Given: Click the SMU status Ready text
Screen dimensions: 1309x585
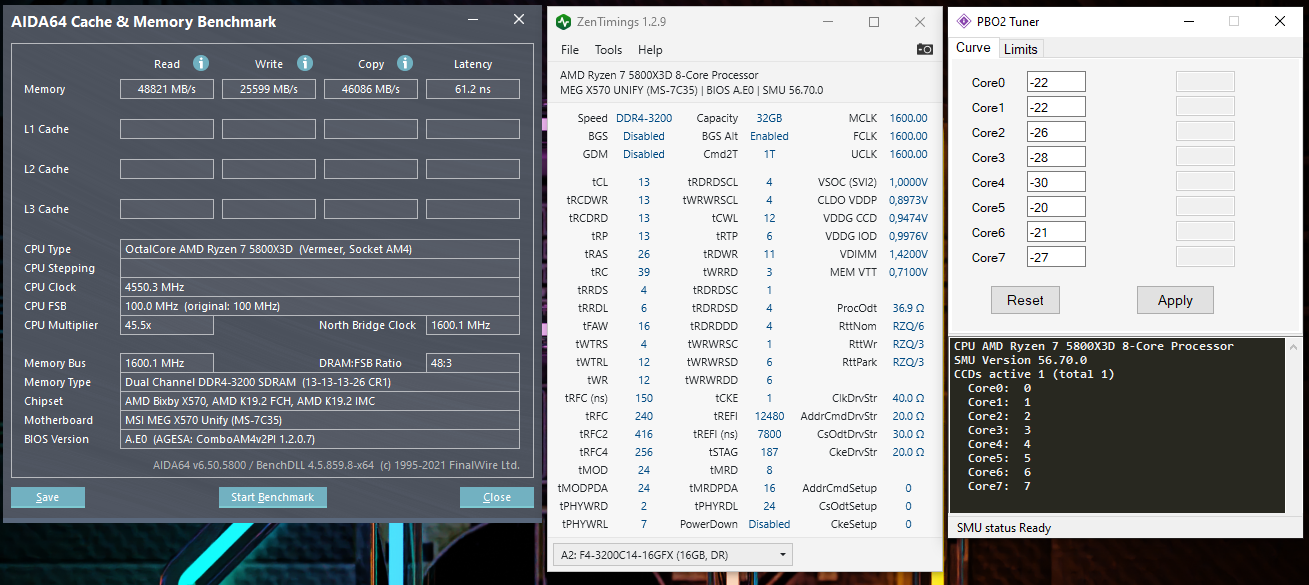Looking at the screenshot, I should pyautogui.click(x=1004, y=528).
